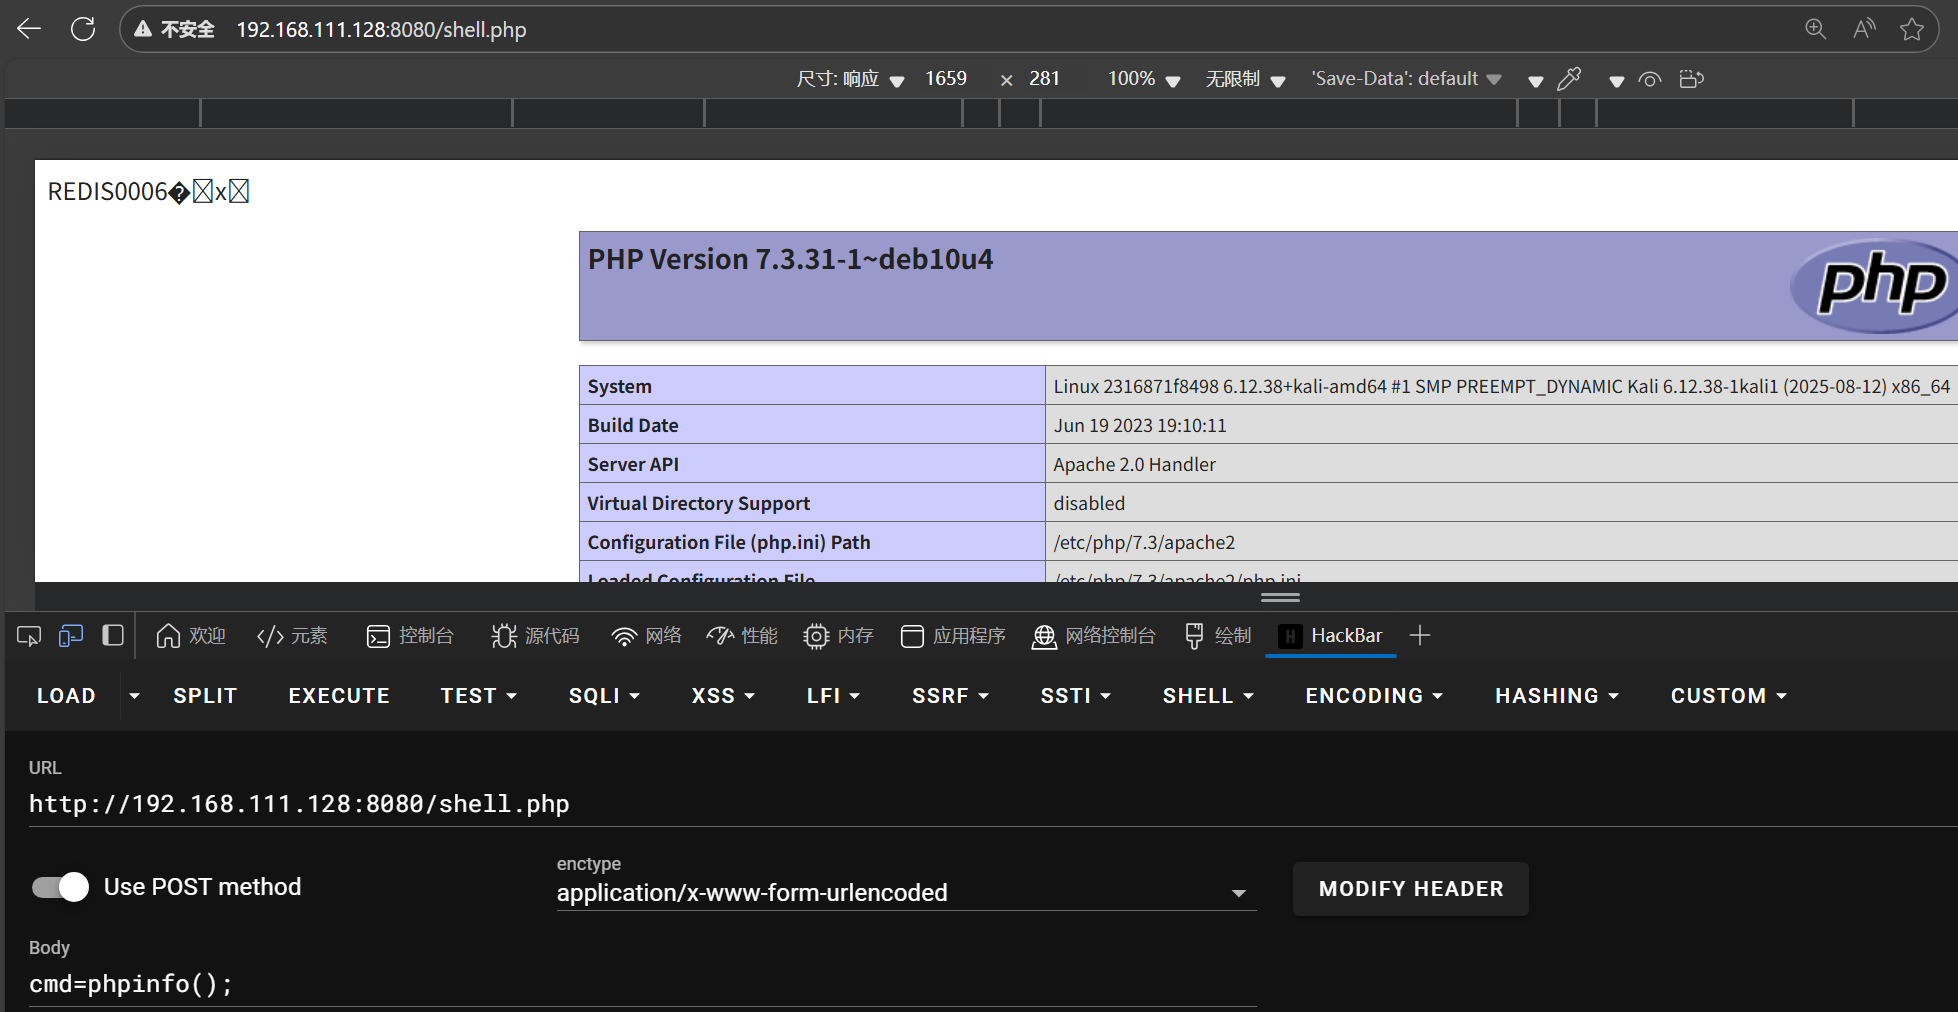Reload the shell.php page
Image resolution: width=1958 pixels, height=1012 pixels.
(83, 29)
